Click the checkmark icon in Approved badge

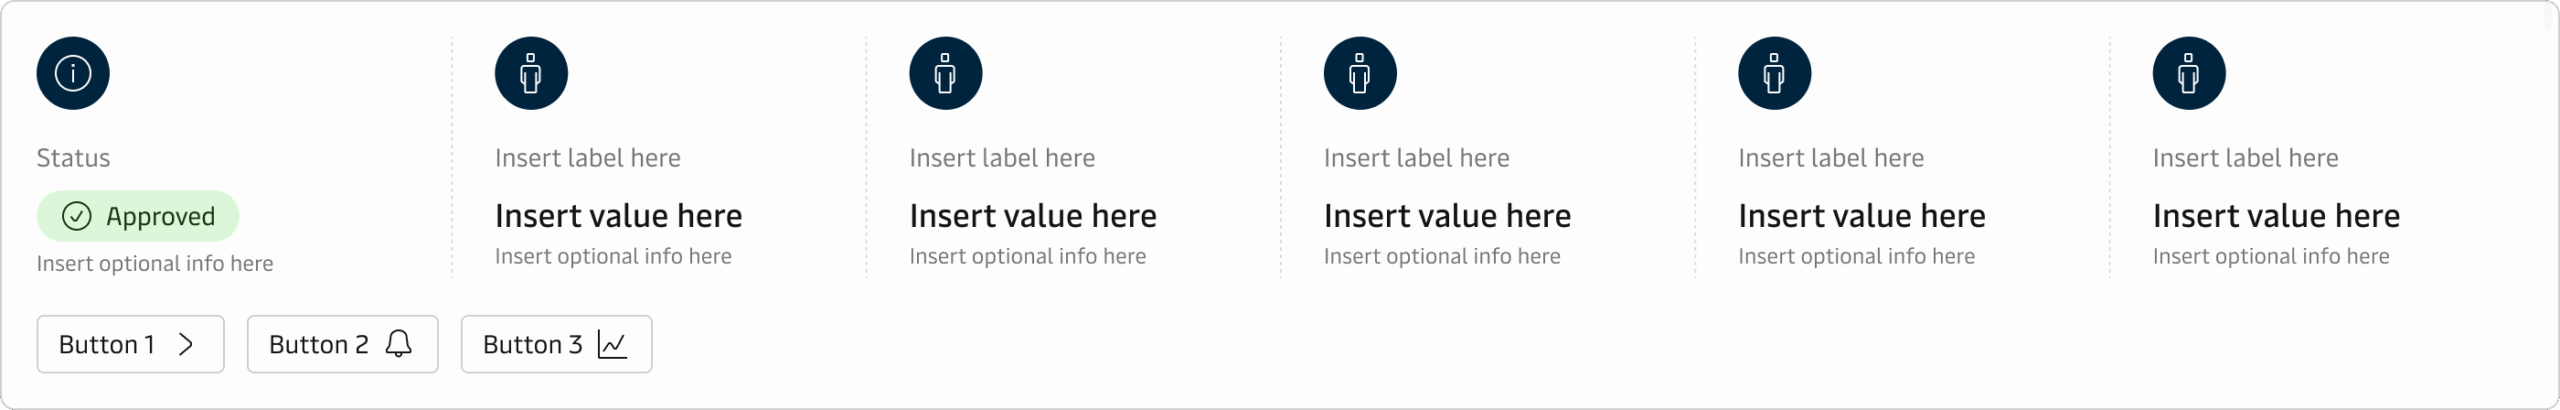tap(77, 216)
